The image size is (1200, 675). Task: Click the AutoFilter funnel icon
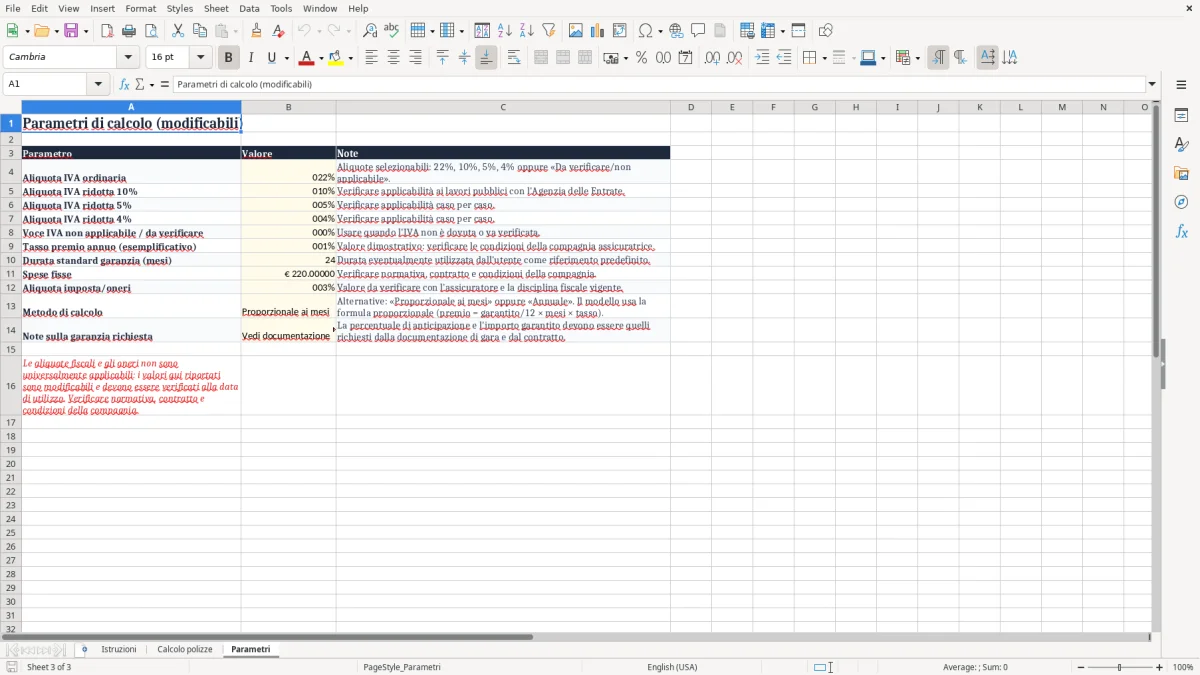pyautogui.click(x=549, y=31)
